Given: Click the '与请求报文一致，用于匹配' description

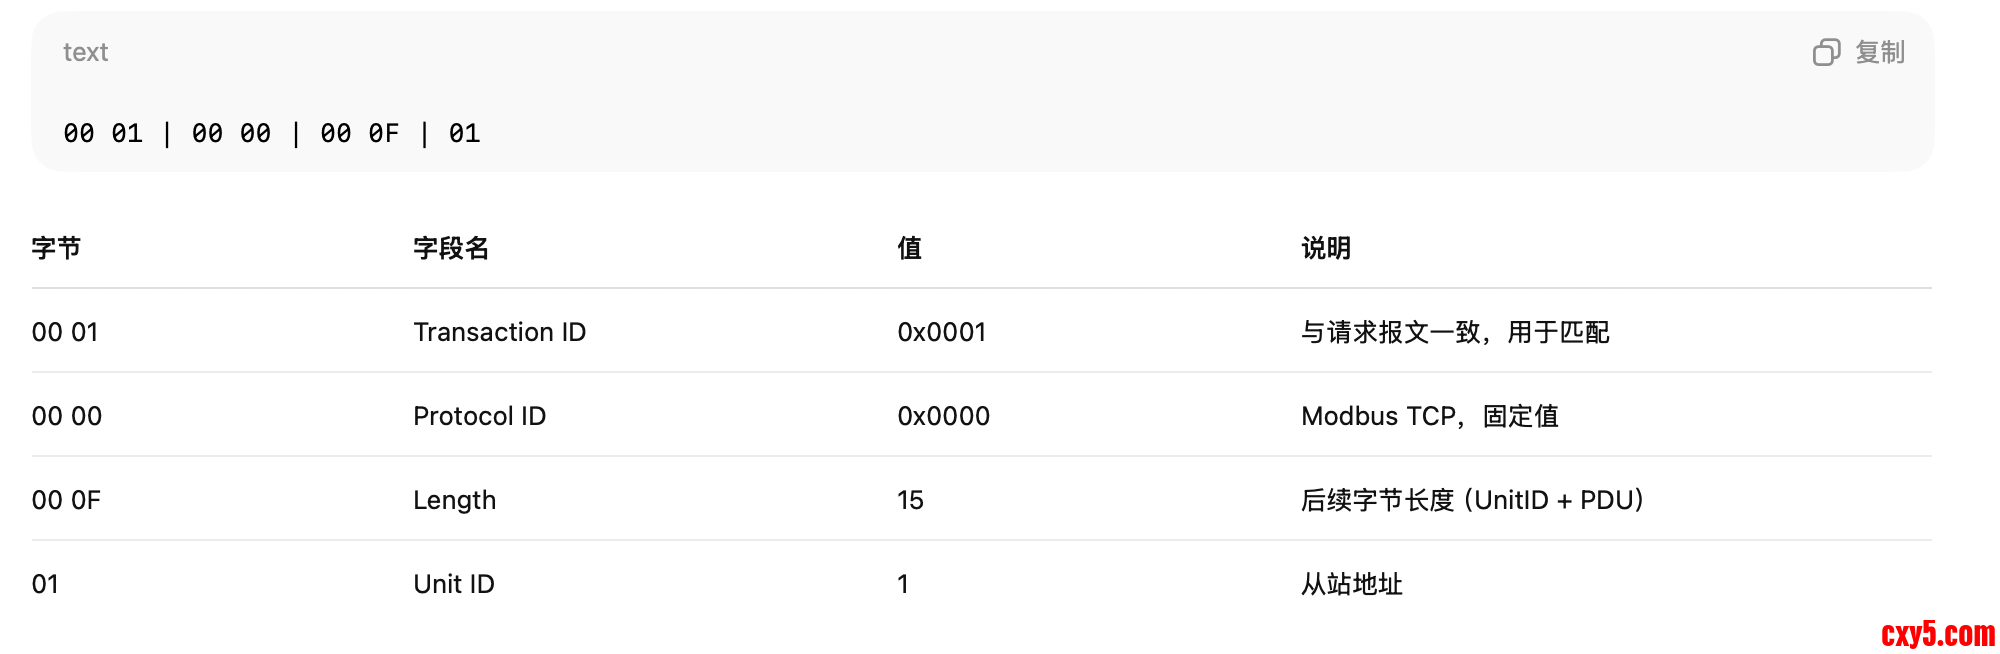Looking at the screenshot, I should click(1454, 332).
